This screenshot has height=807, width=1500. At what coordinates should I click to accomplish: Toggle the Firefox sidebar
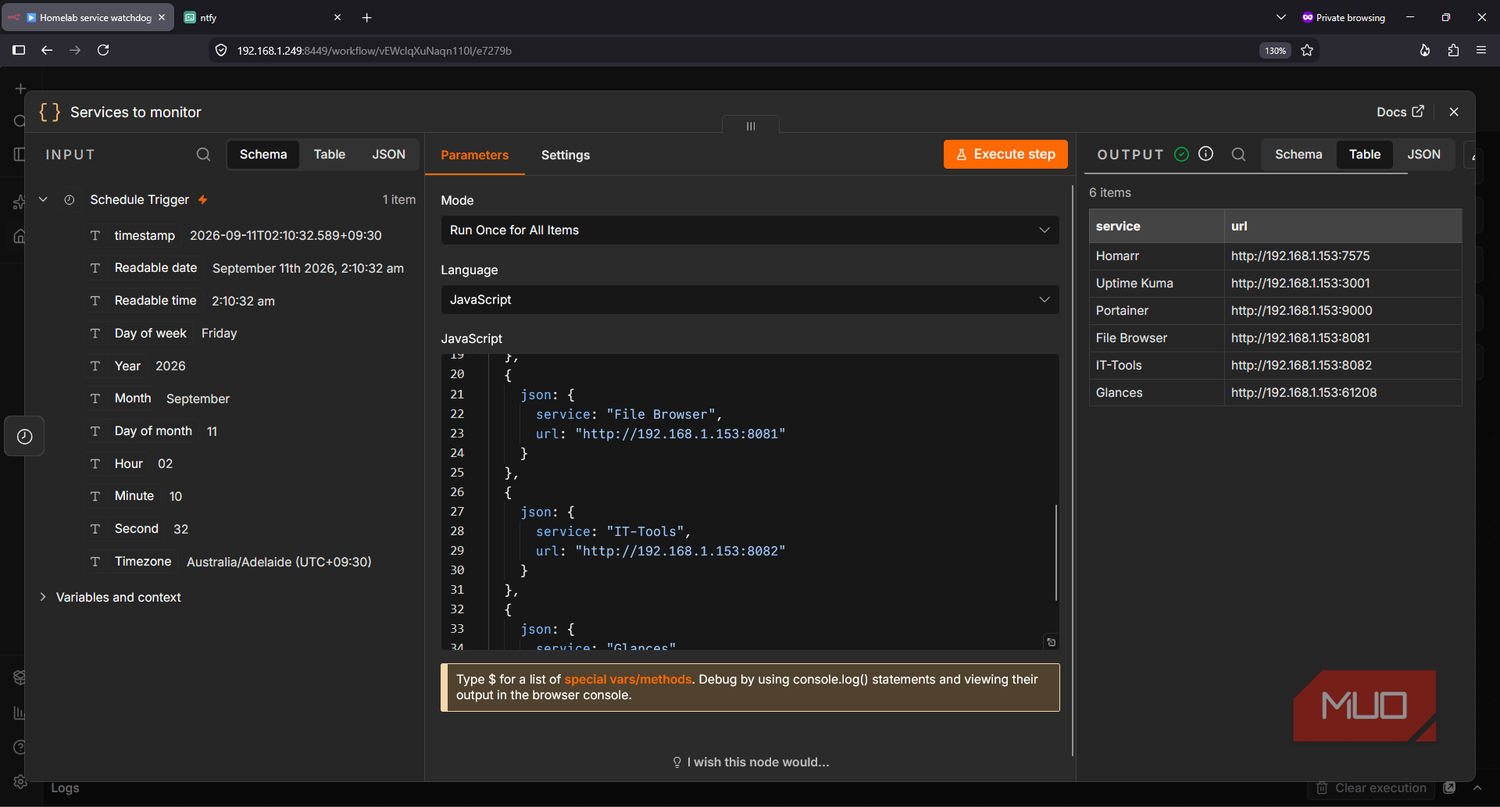tap(19, 50)
